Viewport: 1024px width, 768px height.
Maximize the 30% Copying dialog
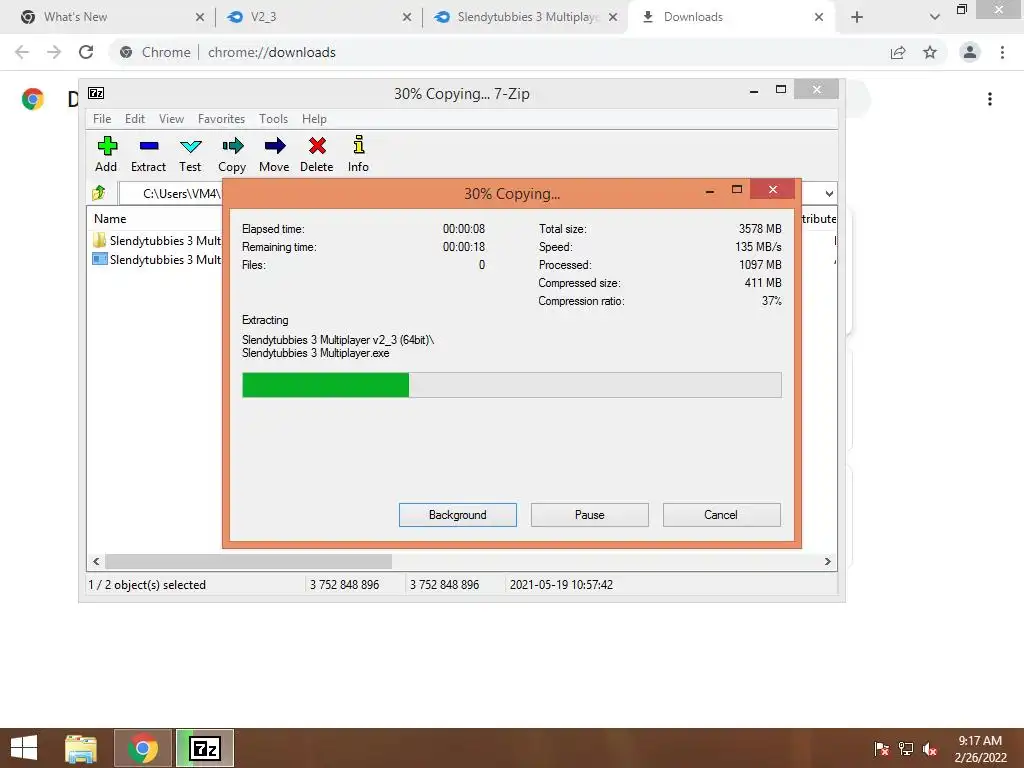tap(737, 189)
